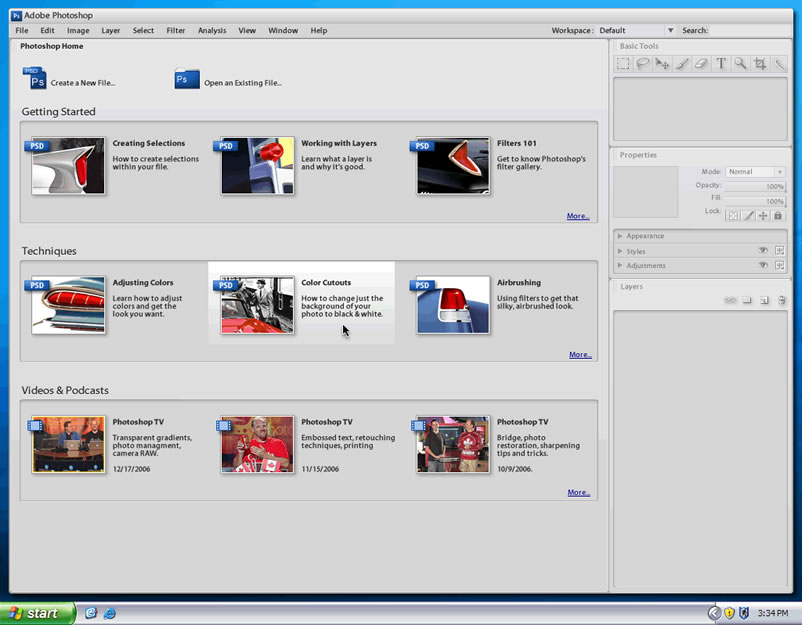Toggle Styles visibility eye icon

763,251
